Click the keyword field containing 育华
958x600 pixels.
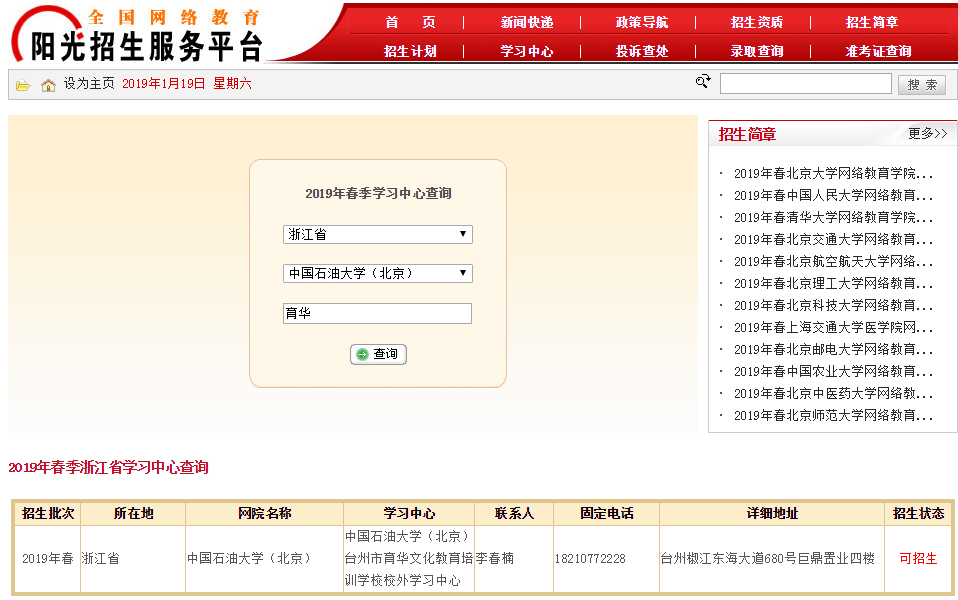pos(378,313)
